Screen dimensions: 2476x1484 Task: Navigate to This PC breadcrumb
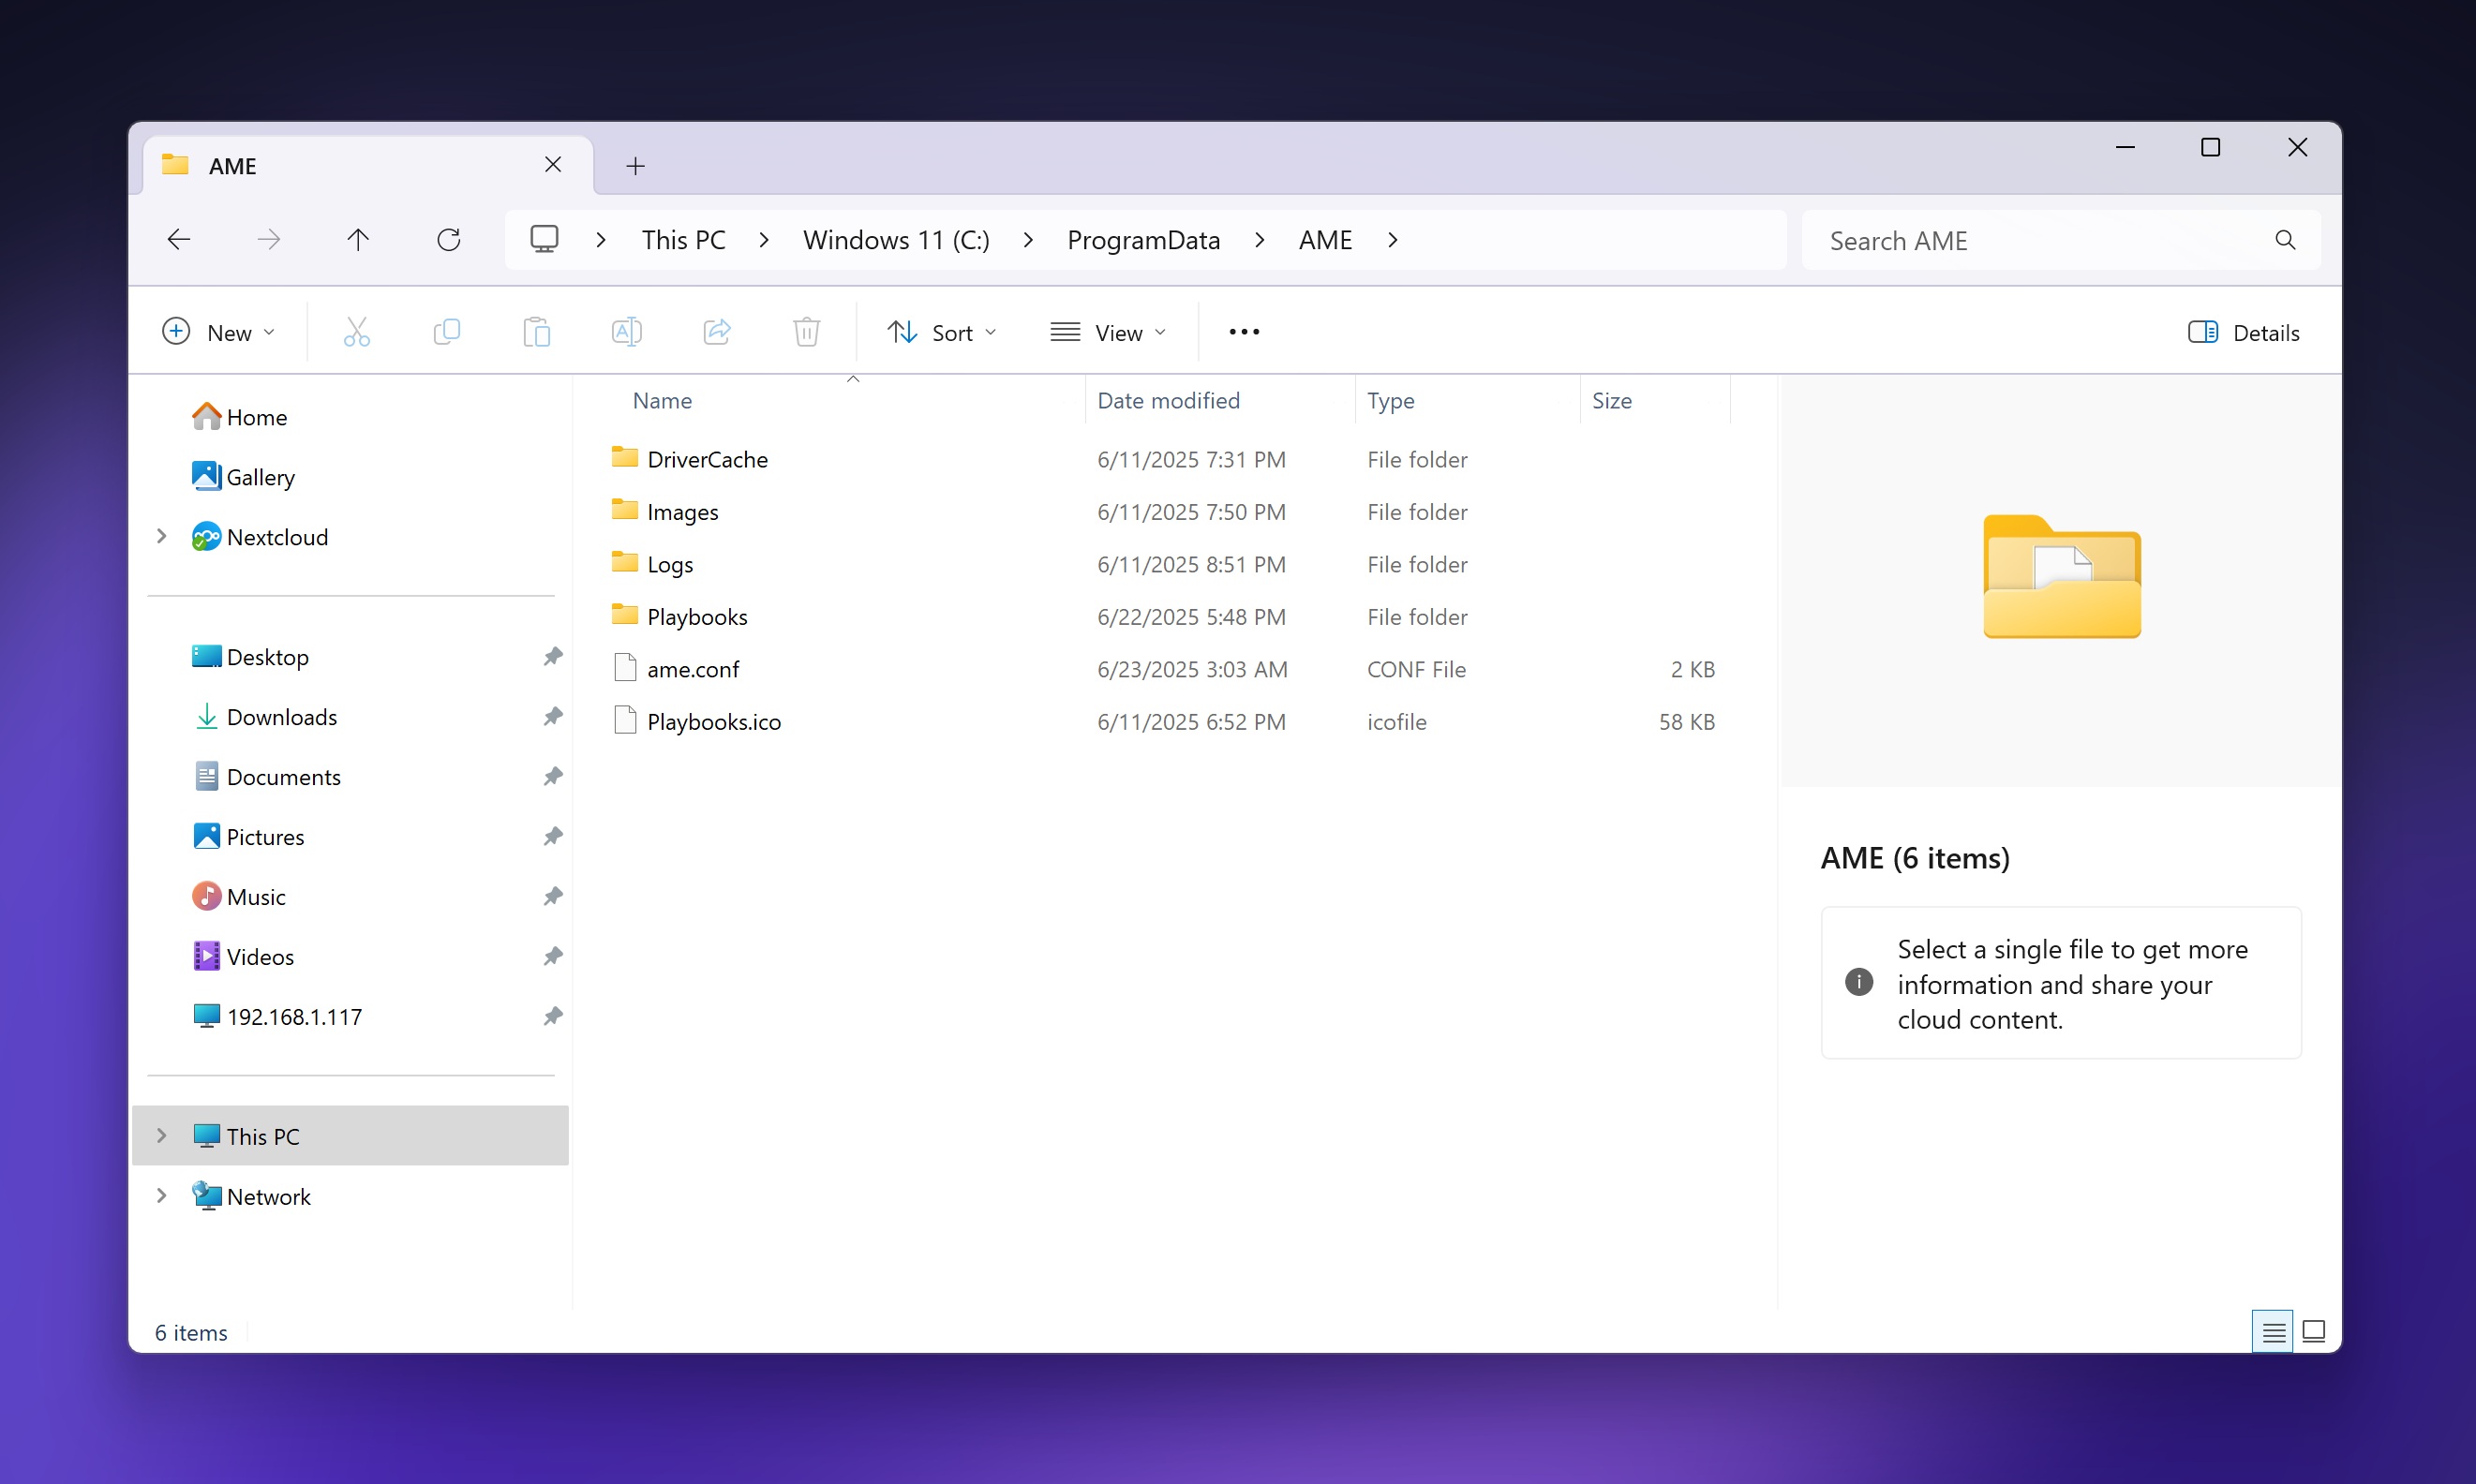point(684,240)
